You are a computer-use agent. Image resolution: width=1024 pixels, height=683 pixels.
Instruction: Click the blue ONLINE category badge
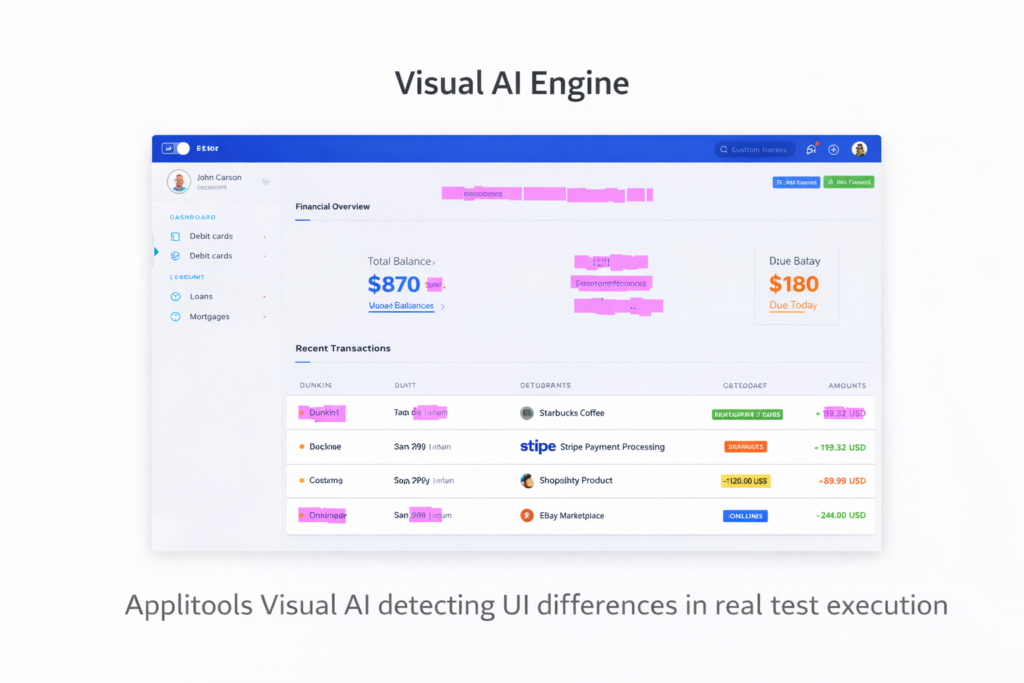click(744, 515)
